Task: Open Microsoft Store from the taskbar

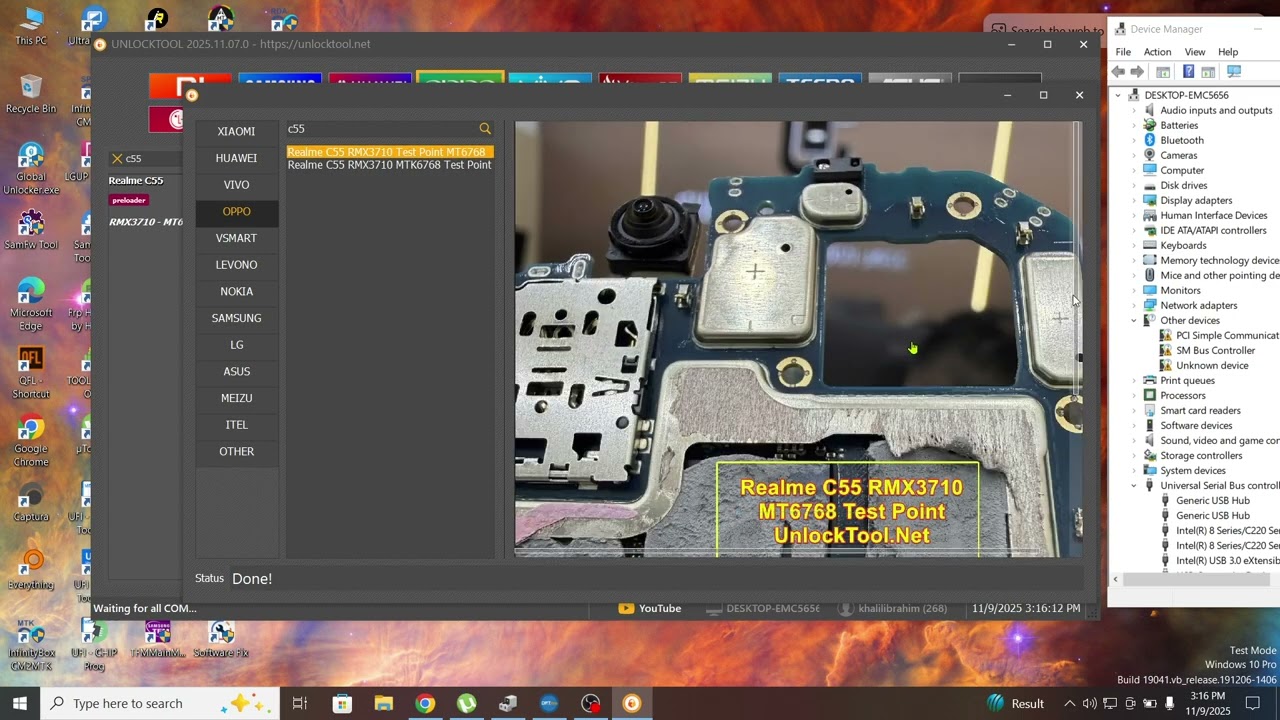Action: 342,703
